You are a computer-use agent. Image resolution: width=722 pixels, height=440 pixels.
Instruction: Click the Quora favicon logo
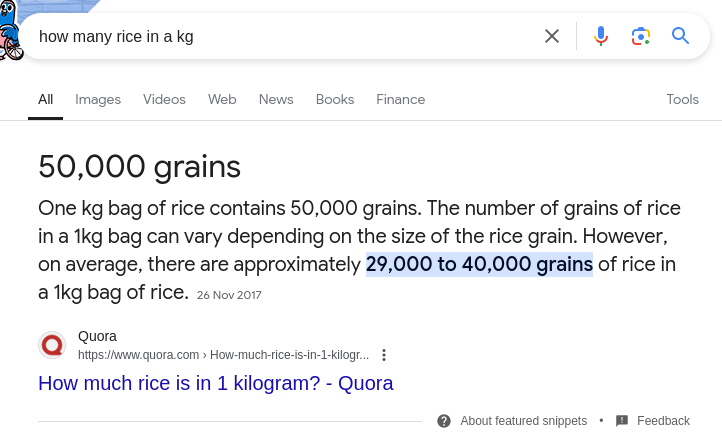tap(52, 345)
